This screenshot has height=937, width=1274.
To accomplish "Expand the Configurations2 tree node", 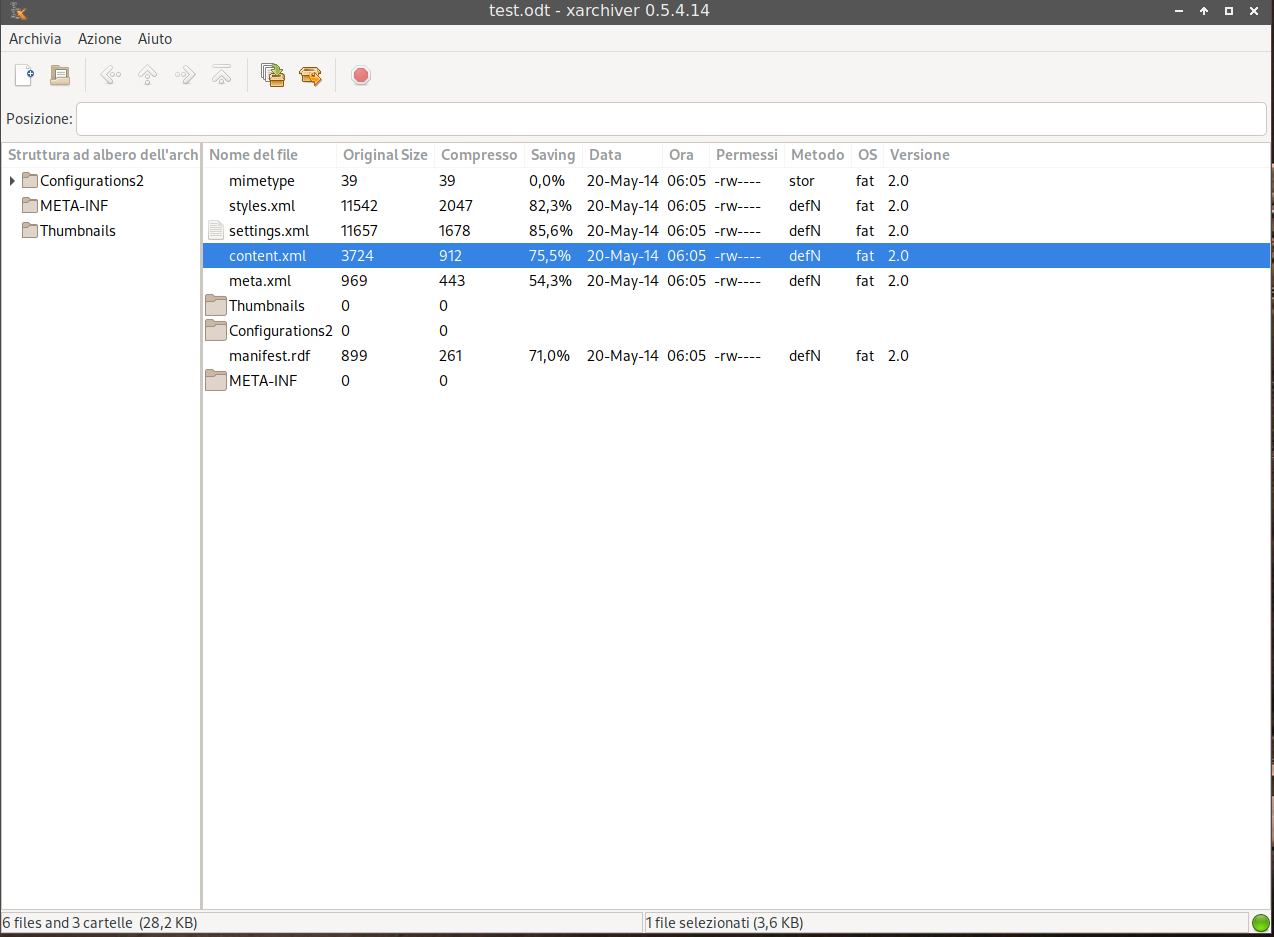I will tap(12, 181).
